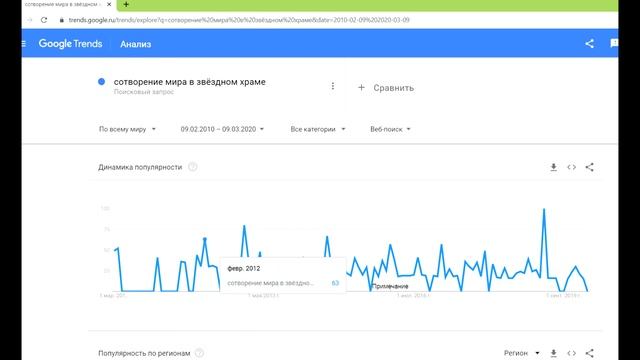The image size is (640, 360).
Task: Open the По всему миру region dropdown
Action: (127, 129)
